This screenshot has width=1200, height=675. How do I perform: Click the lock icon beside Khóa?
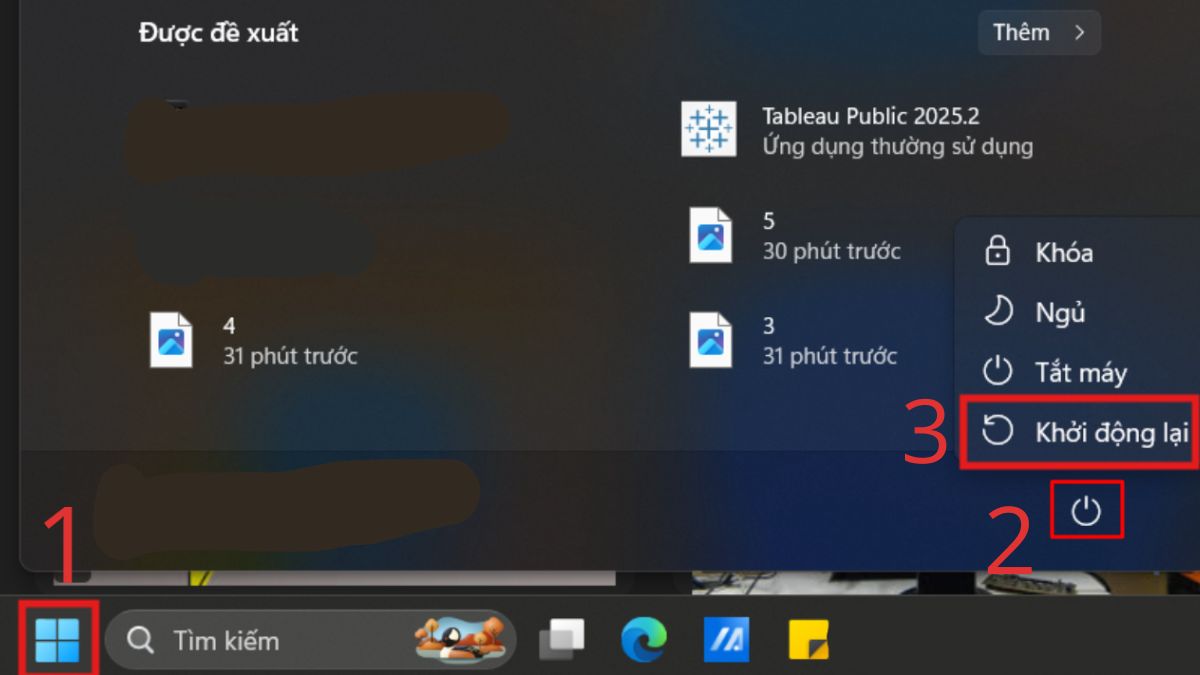997,252
